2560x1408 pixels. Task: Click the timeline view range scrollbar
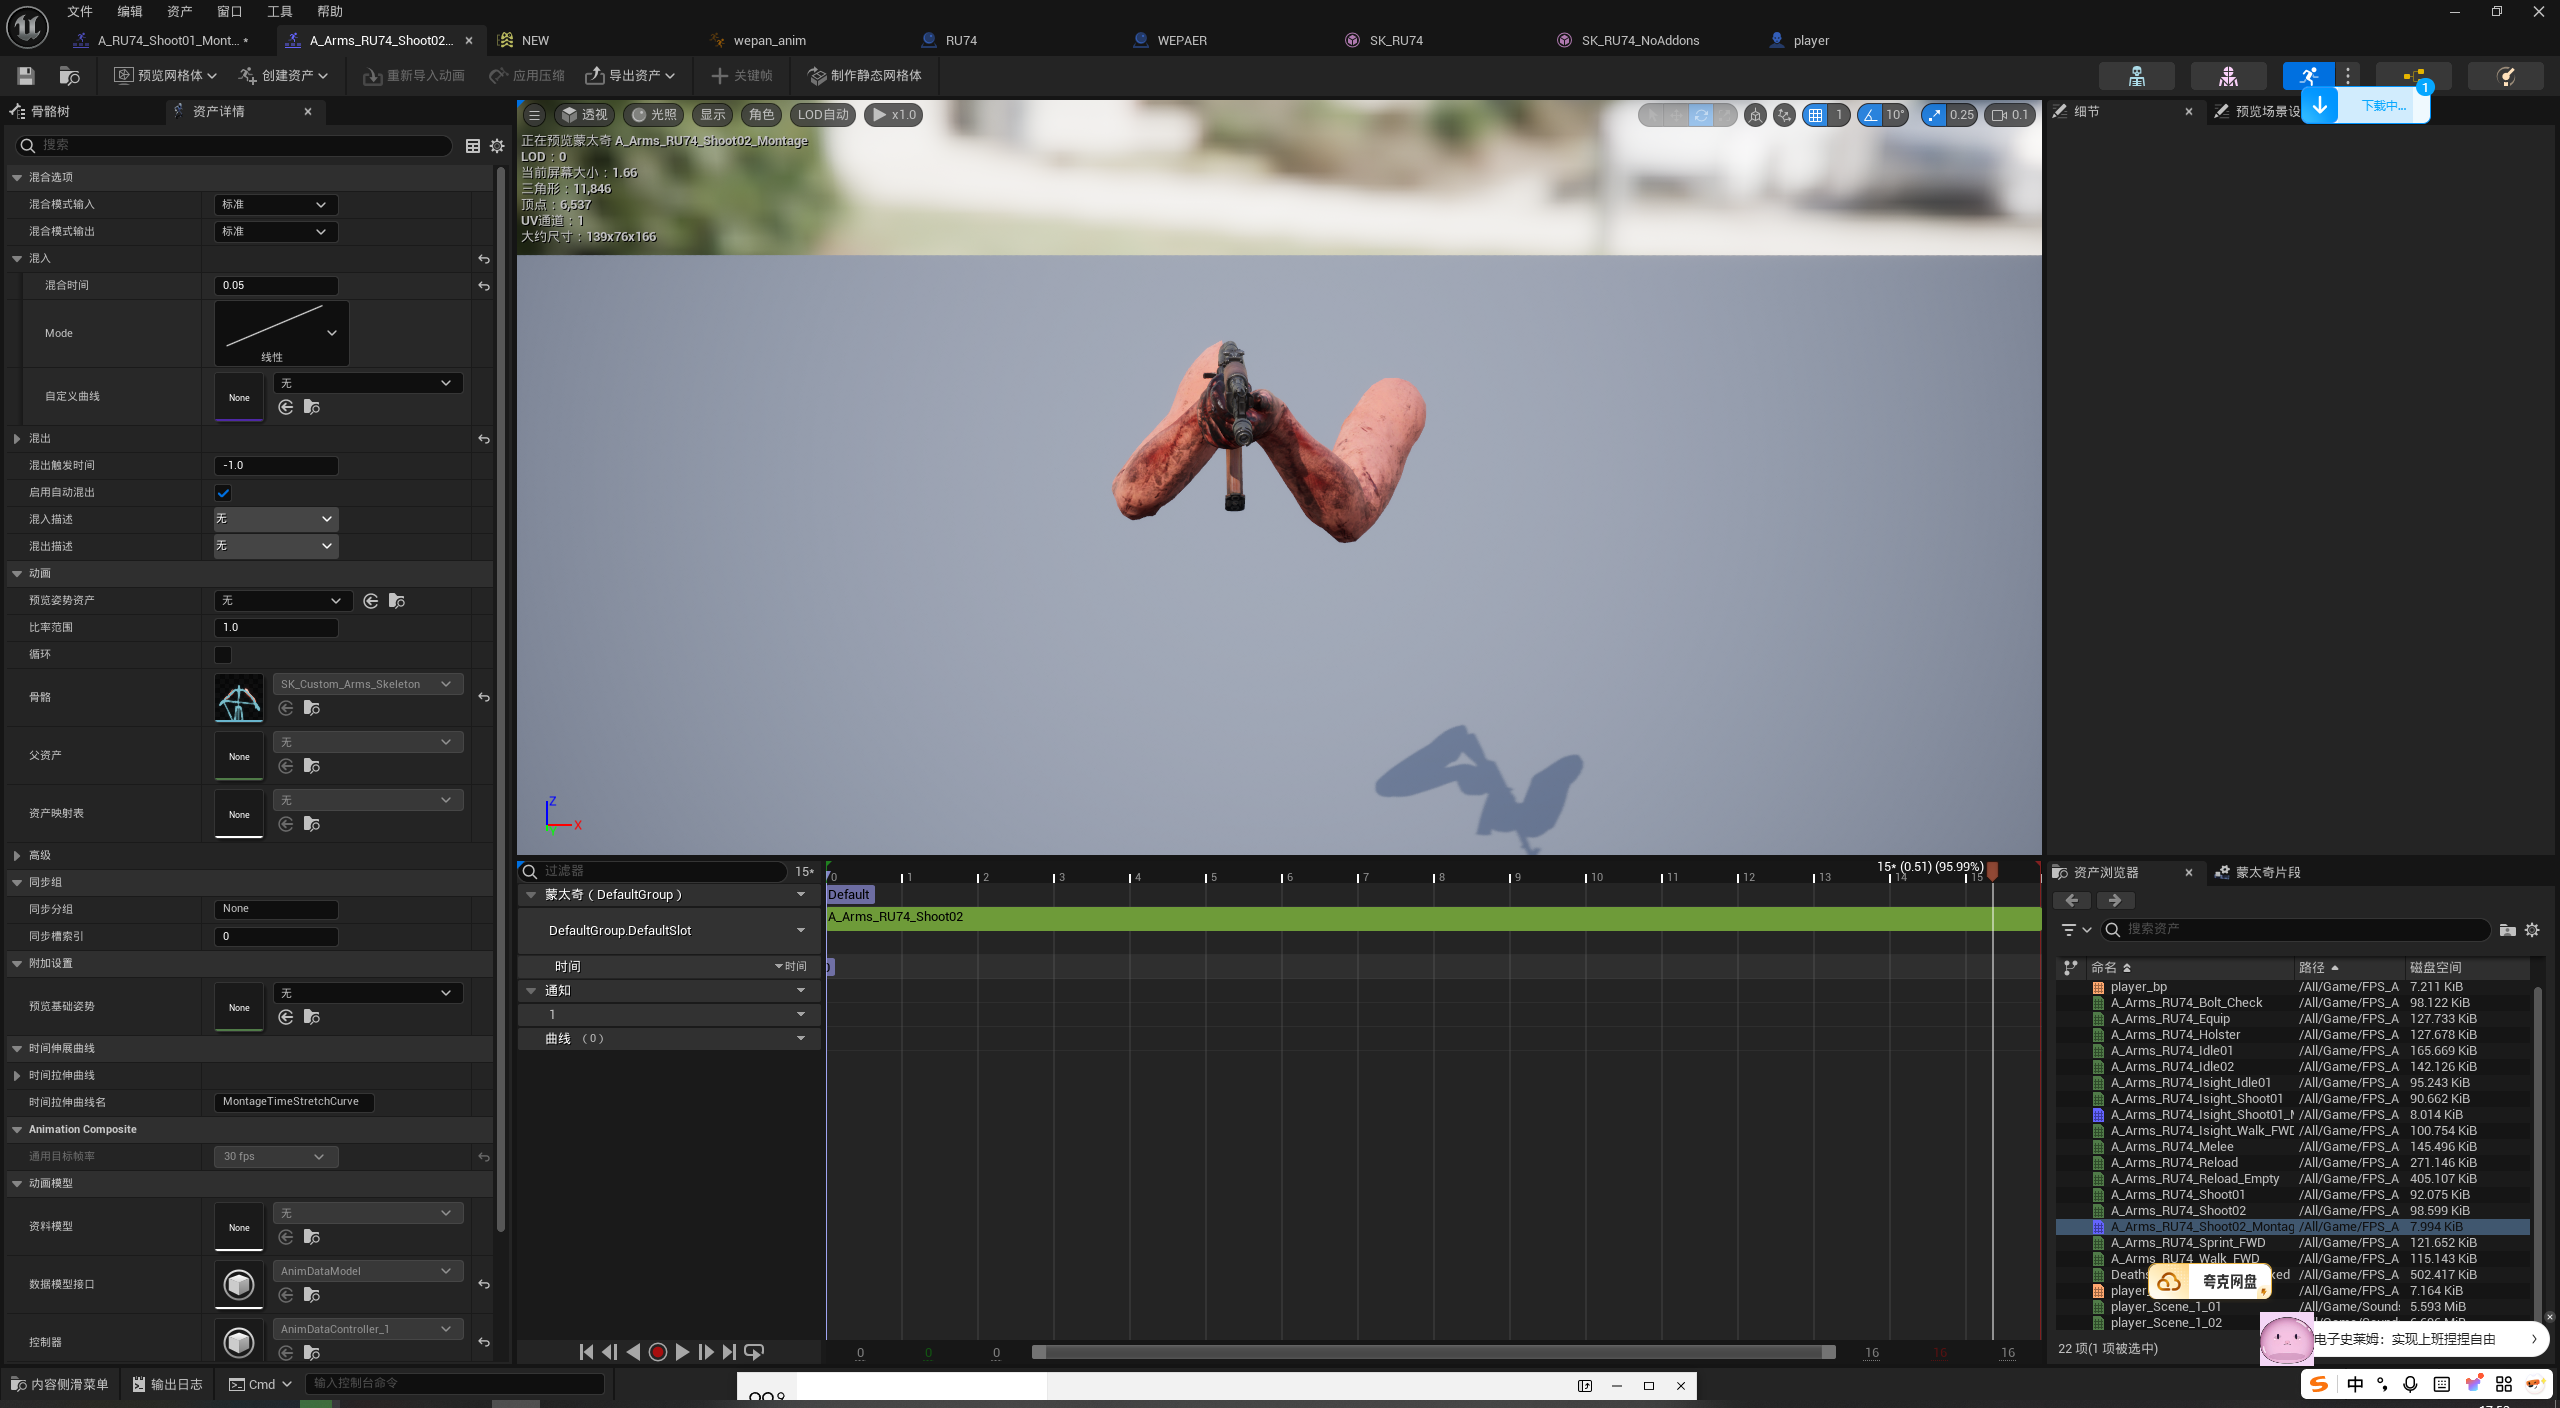point(1434,1353)
